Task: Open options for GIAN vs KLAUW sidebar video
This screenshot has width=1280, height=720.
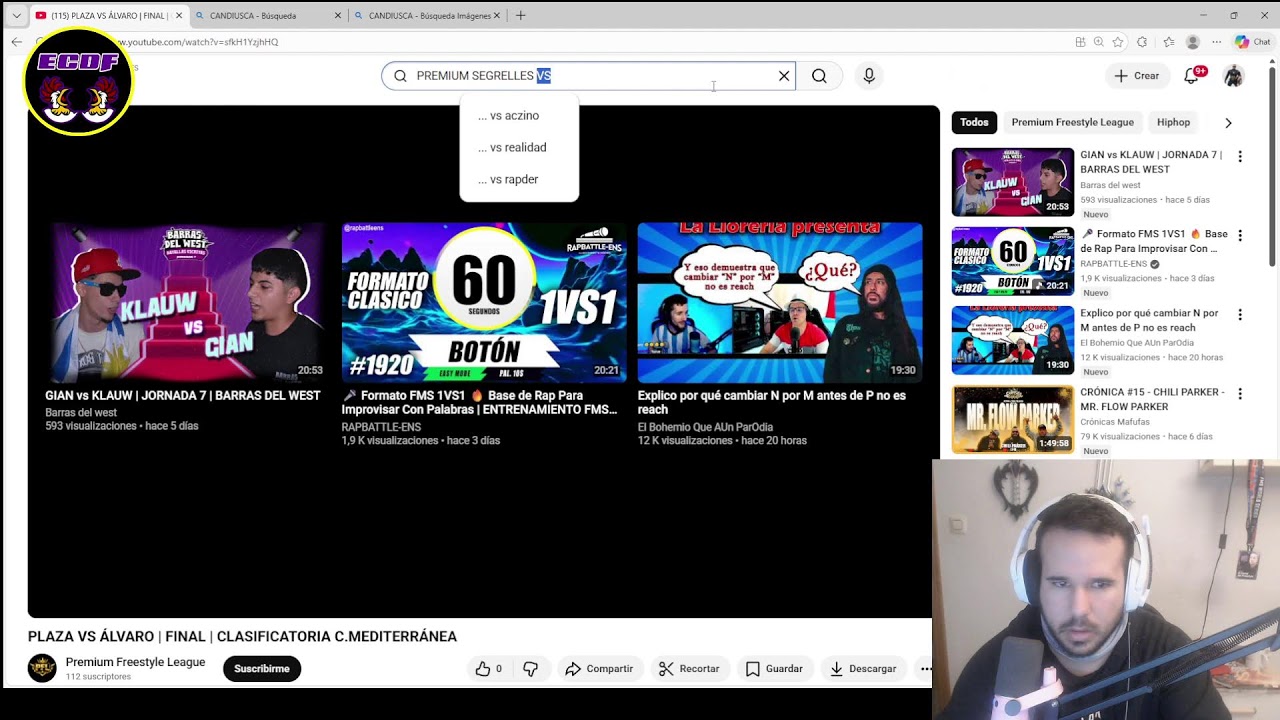Action: click(1240, 157)
